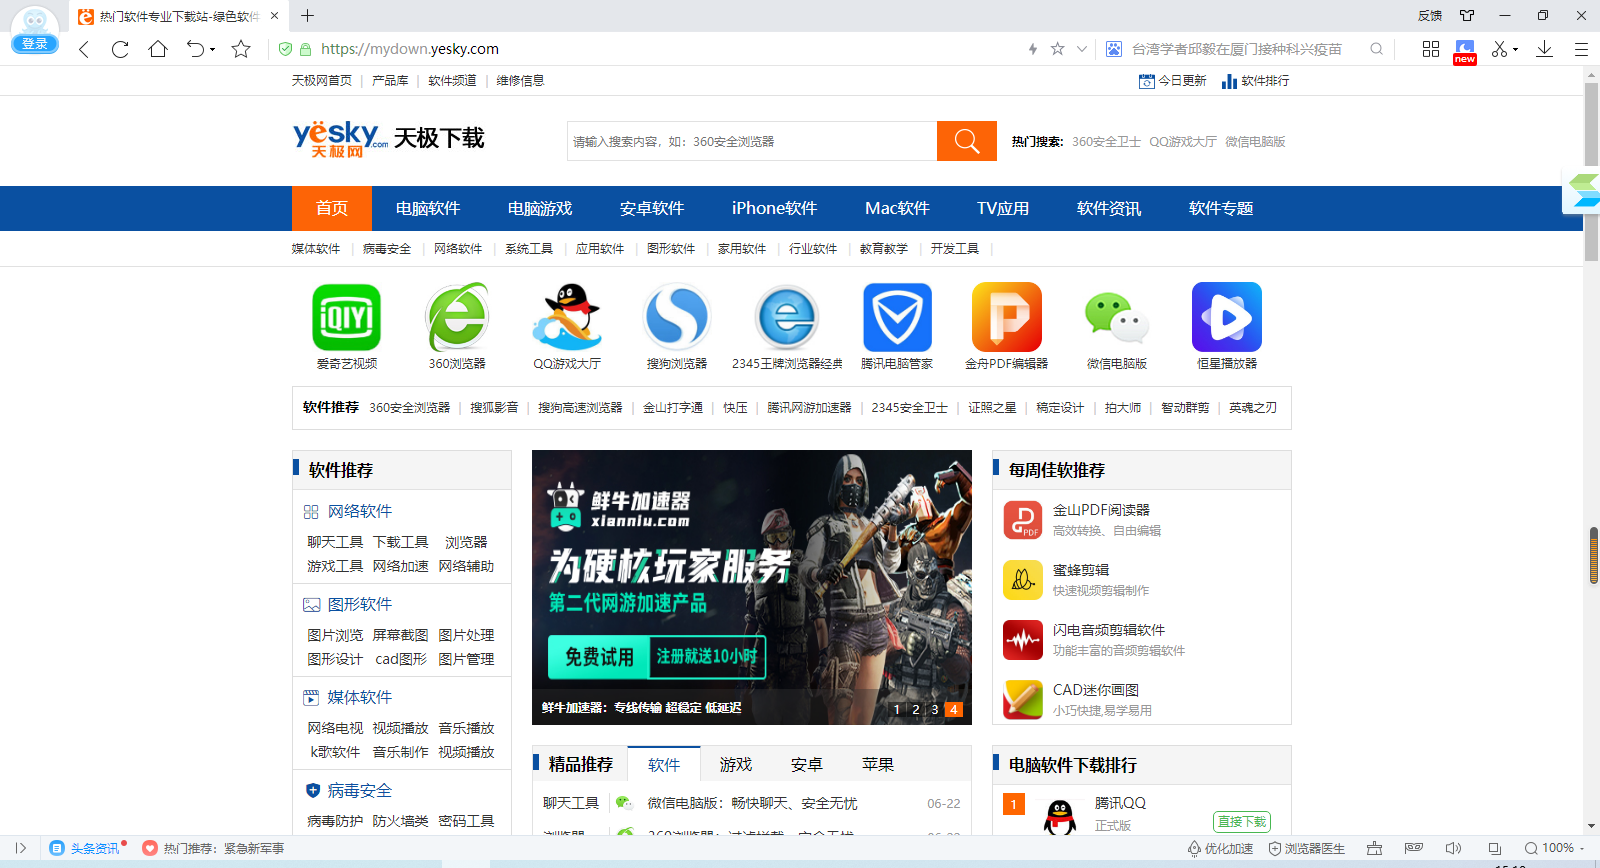This screenshot has height=868, width=1600.
Task: Reload the page with the refresh icon
Action: pyautogui.click(x=120, y=49)
